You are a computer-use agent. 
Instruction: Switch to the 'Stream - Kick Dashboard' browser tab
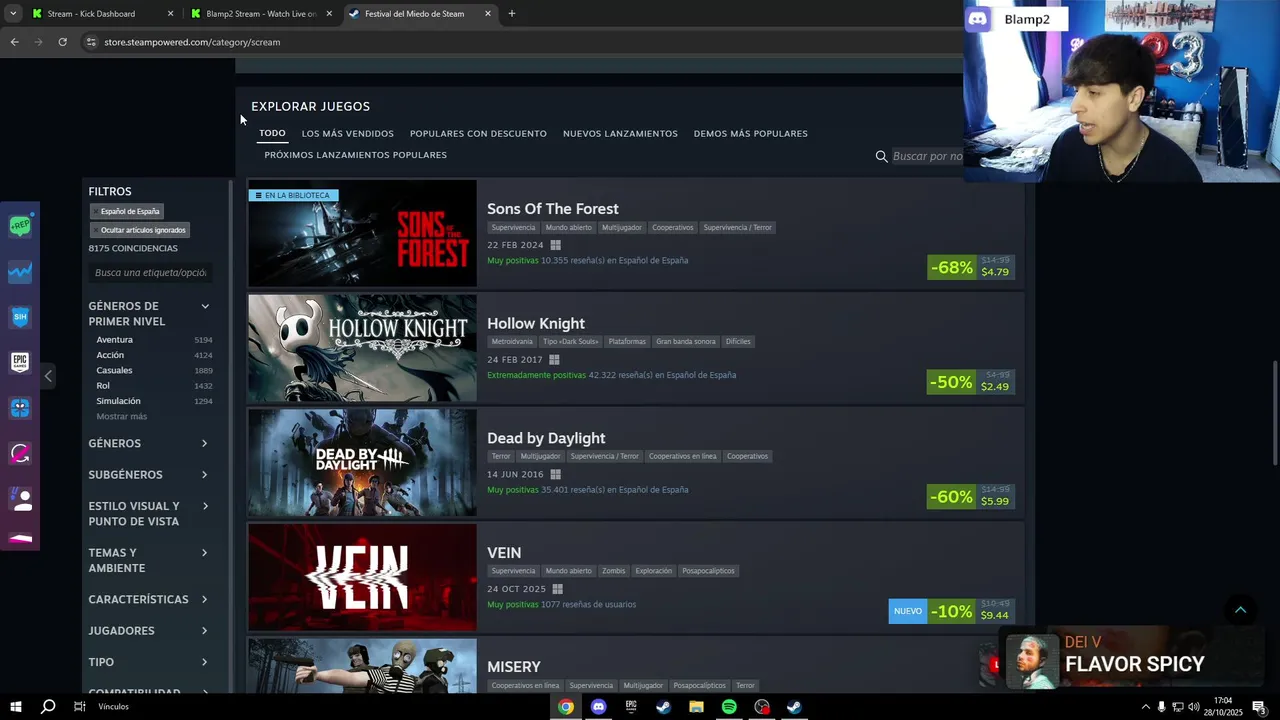(x=101, y=14)
